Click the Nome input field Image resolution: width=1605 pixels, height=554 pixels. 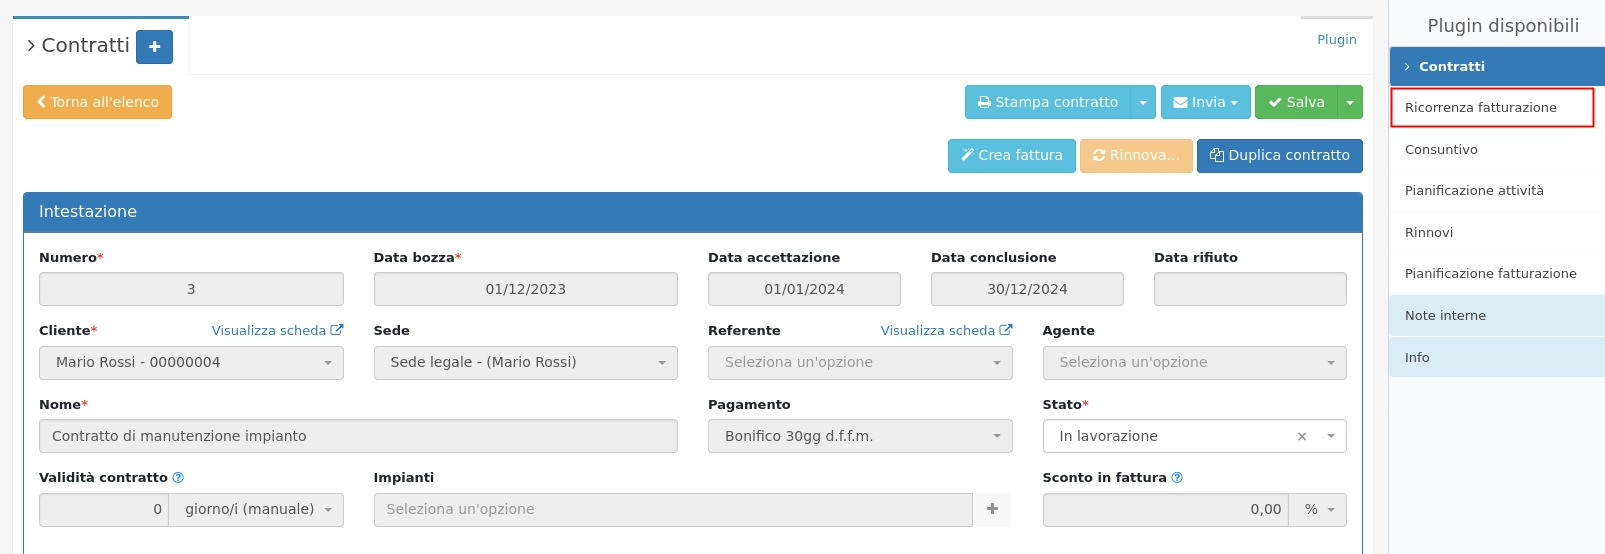[358, 436]
